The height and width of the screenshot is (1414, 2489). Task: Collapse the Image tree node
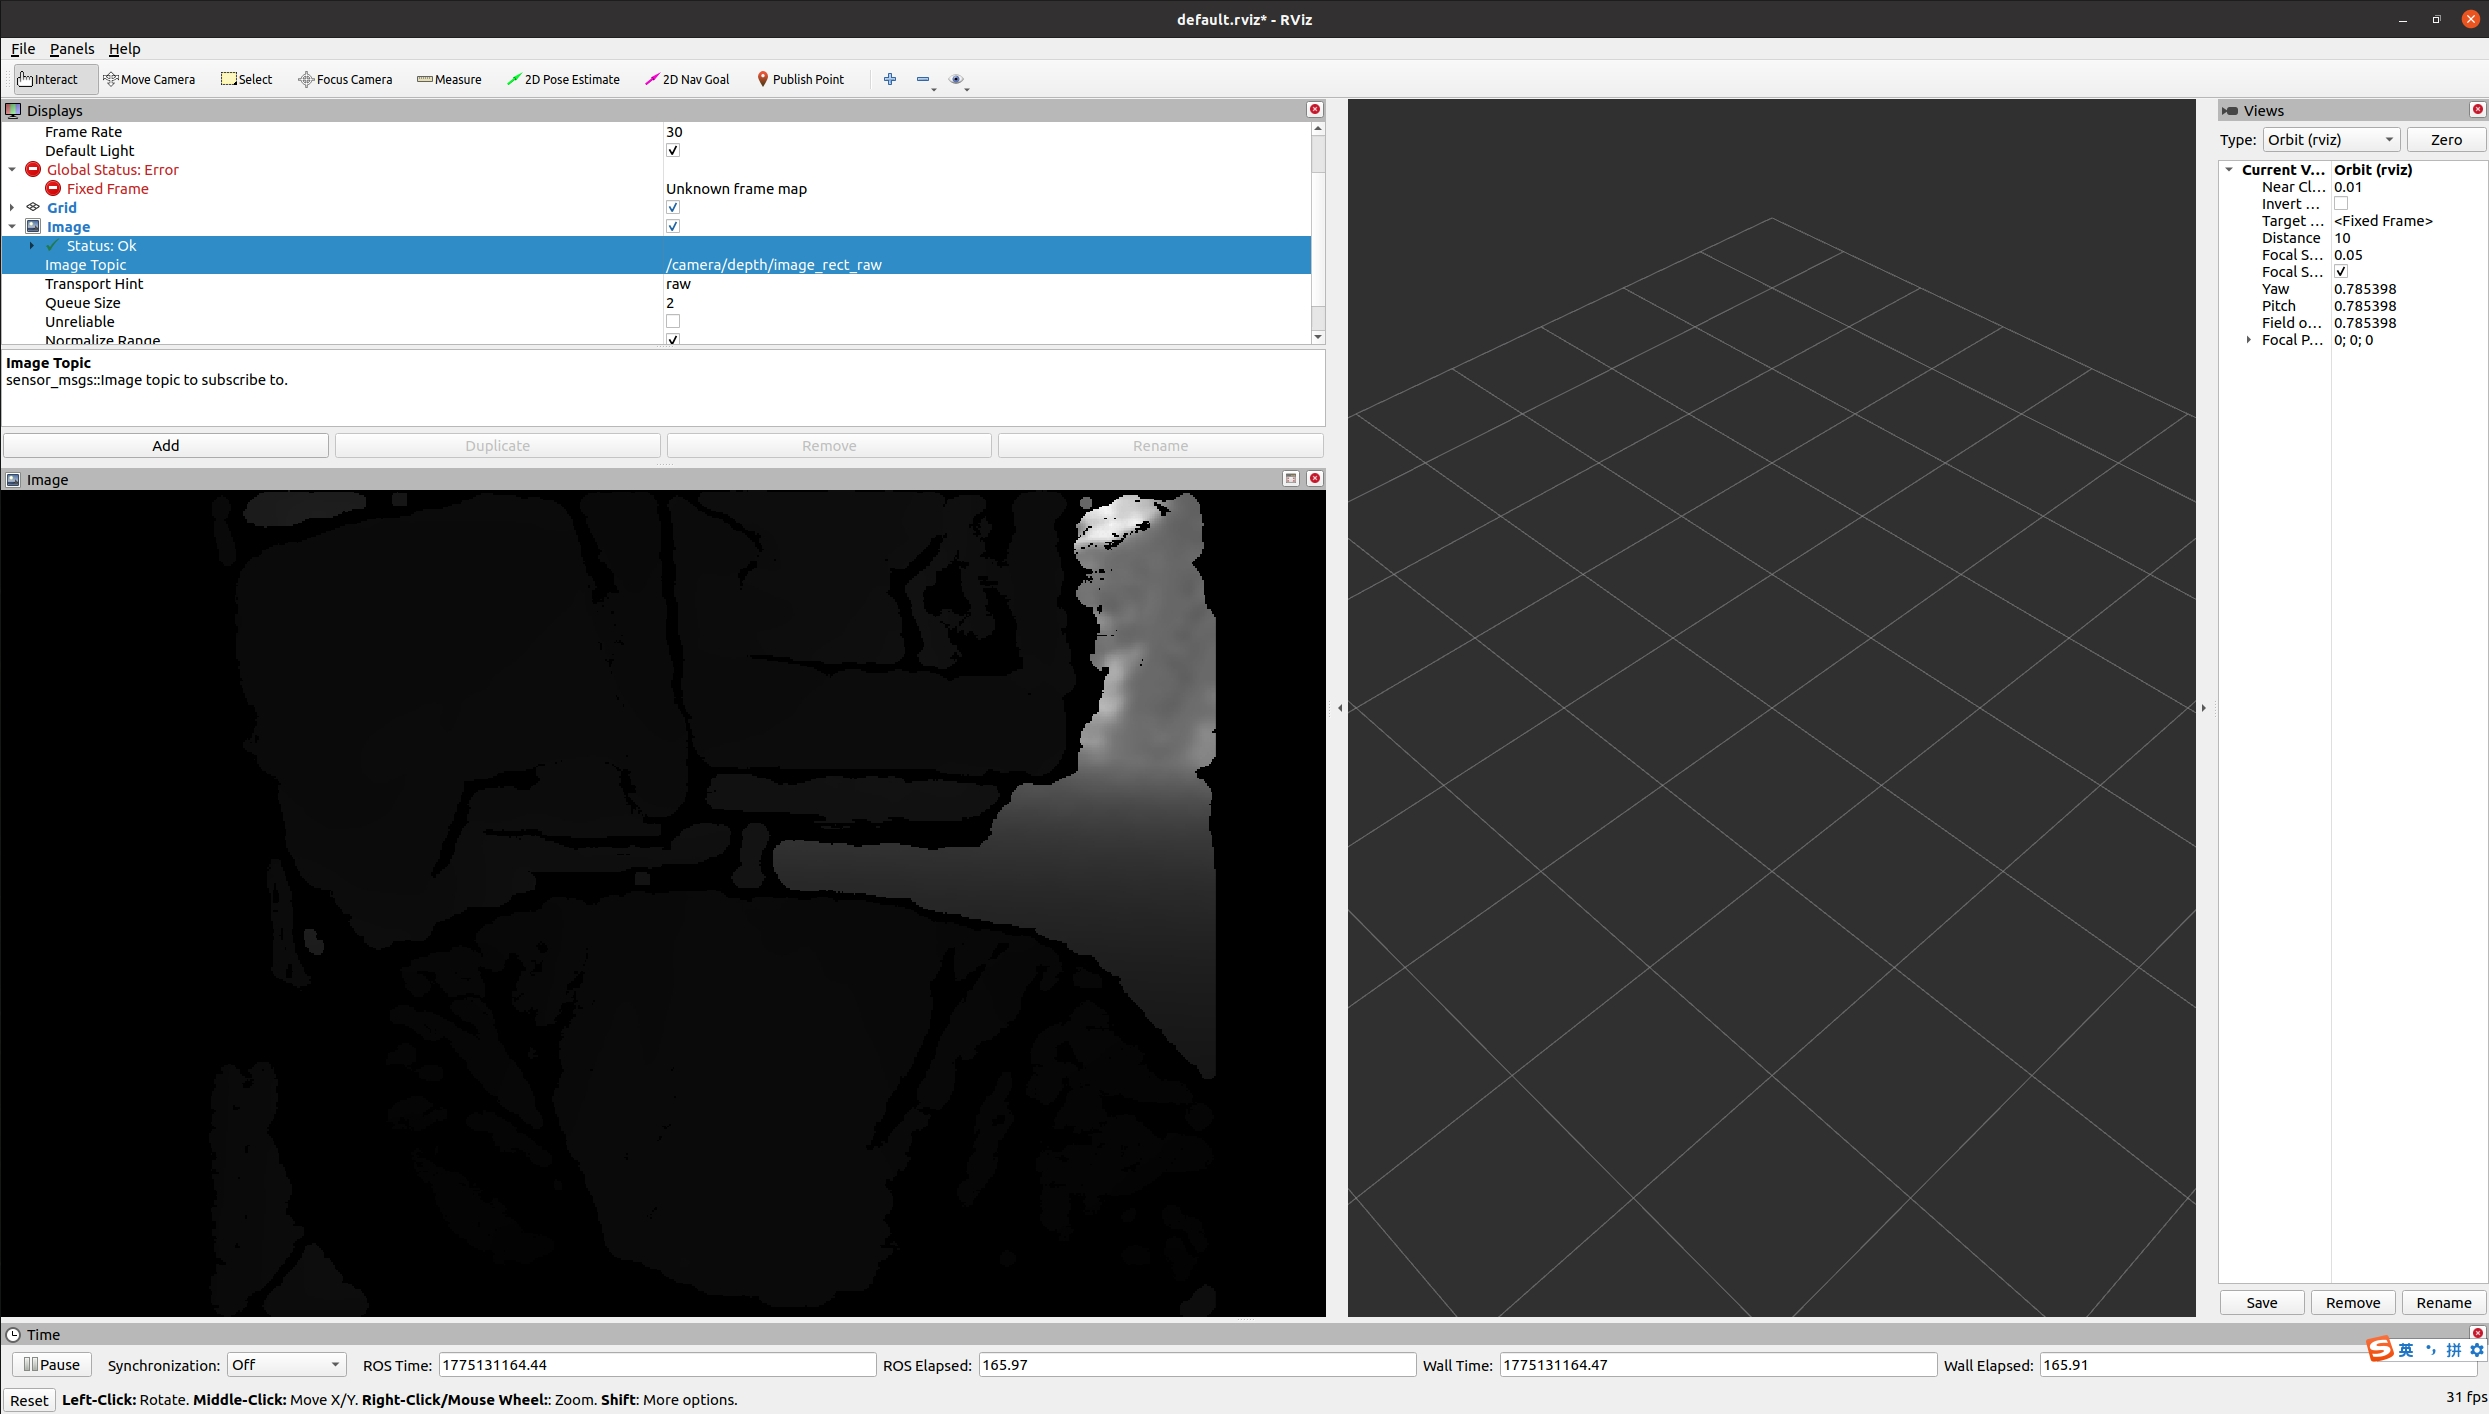(x=12, y=226)
